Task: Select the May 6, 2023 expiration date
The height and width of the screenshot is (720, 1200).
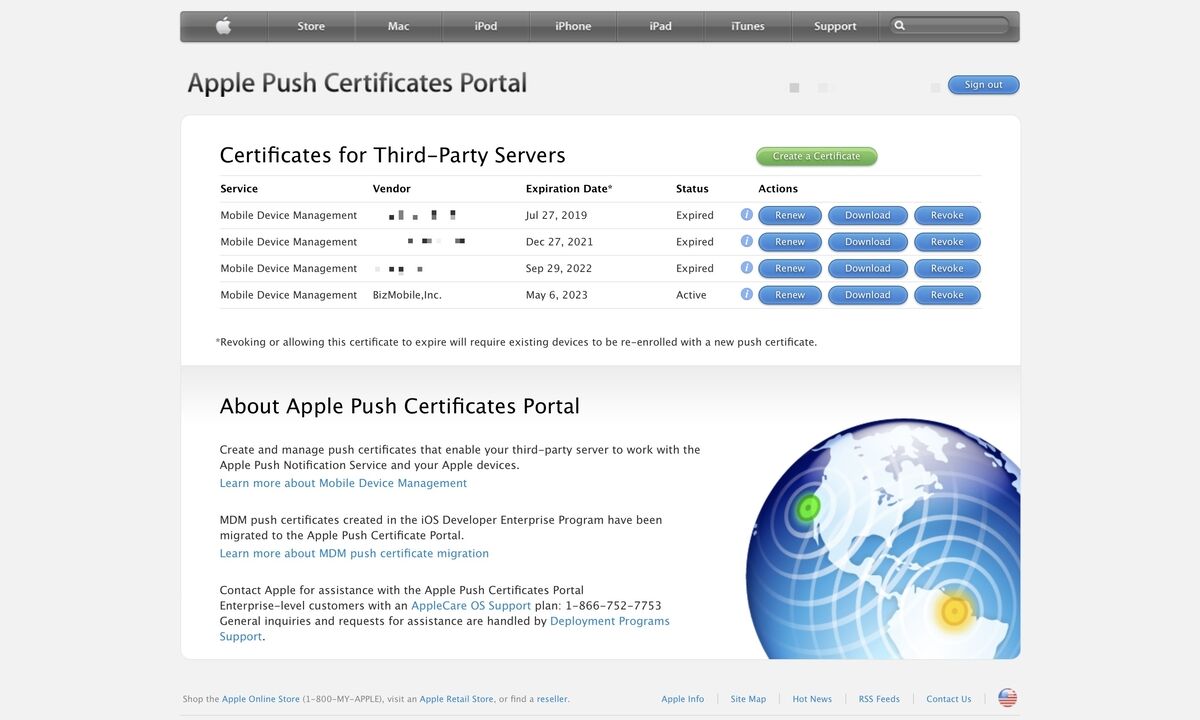Action: [557, 295]
